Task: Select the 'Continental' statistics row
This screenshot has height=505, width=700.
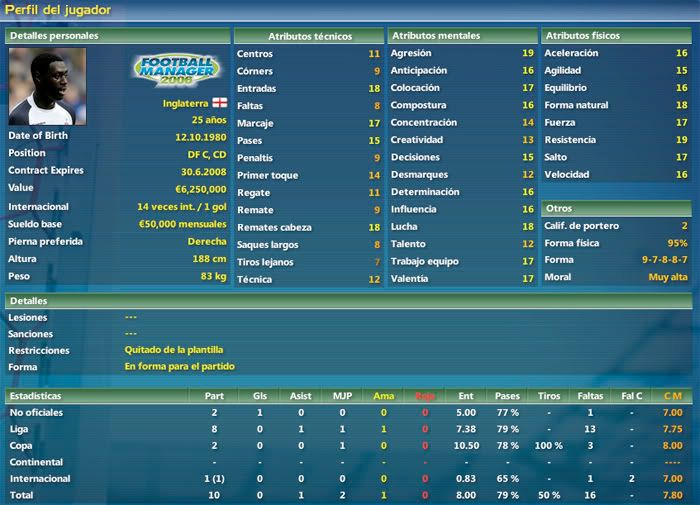Action: pyautogui.click(x=349, y=462)
